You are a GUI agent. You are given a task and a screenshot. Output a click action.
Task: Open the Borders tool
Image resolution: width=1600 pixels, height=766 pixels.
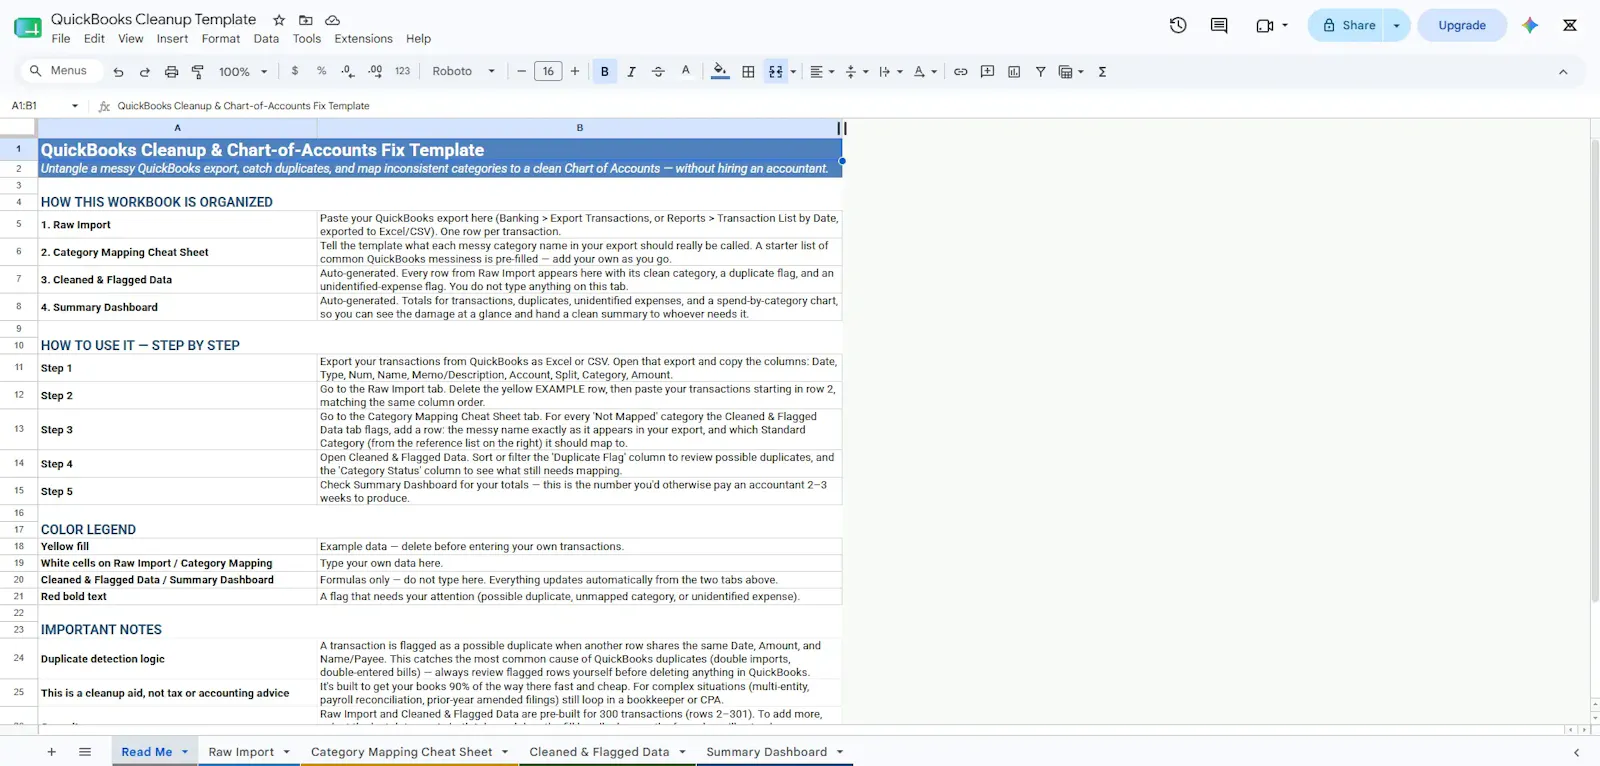748,72
